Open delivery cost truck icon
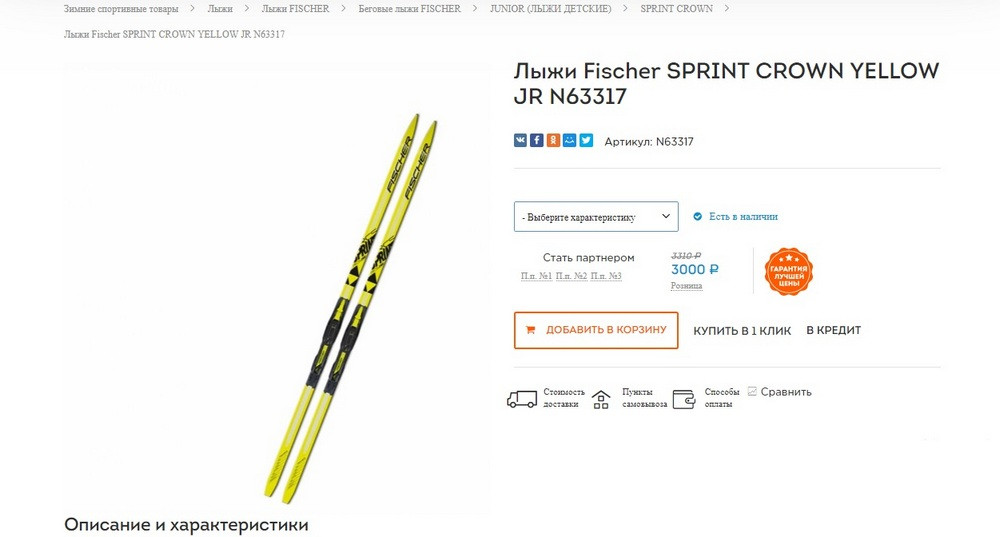 point(522,399)
